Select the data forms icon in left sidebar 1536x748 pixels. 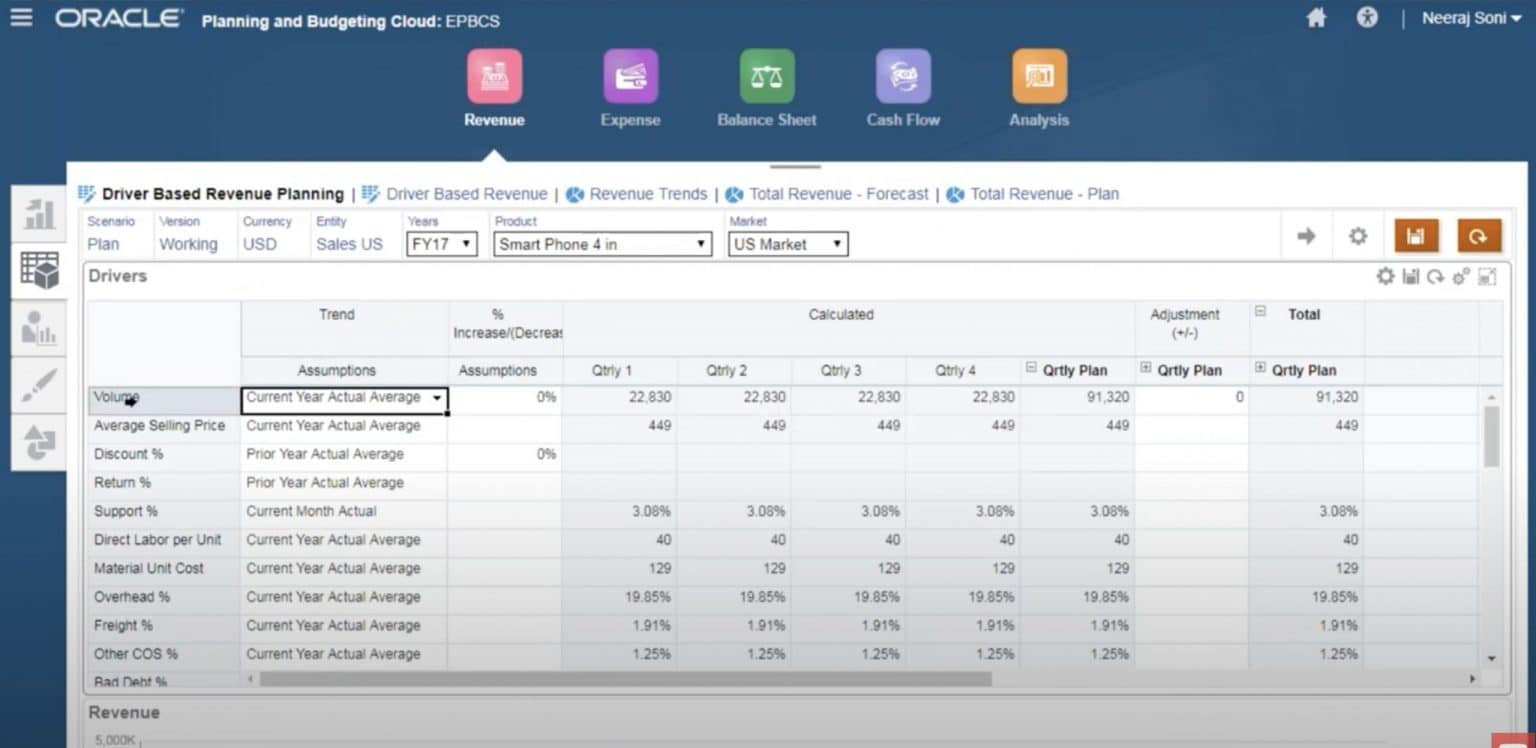click(38, 271)
